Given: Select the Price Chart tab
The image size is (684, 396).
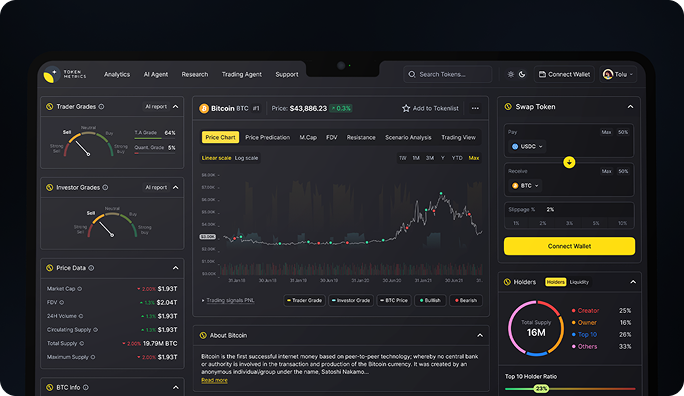Looking at the screenshot, I should click(220, 137).
